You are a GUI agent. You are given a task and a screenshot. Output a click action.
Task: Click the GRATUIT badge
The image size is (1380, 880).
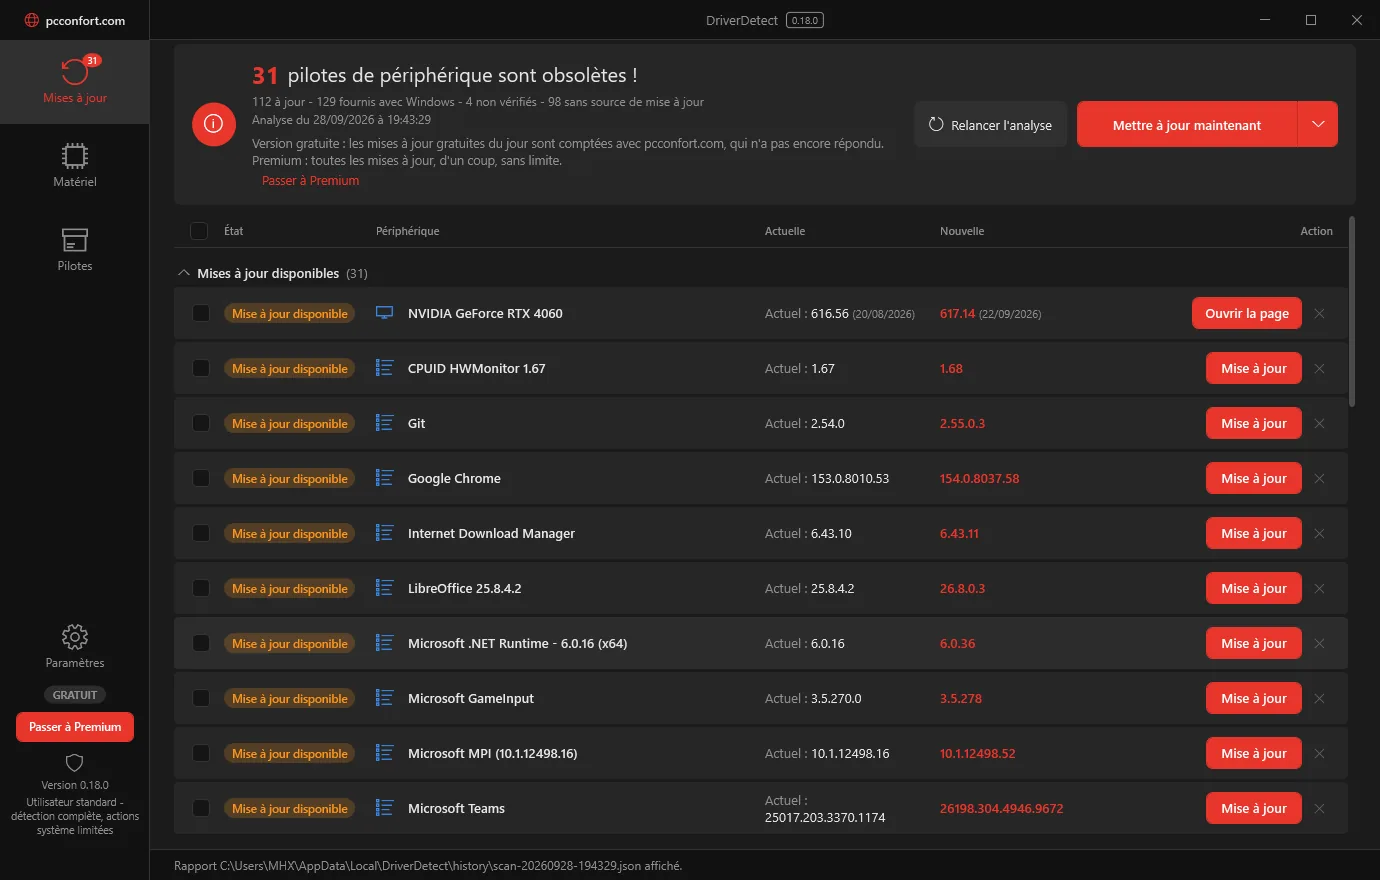75,695
